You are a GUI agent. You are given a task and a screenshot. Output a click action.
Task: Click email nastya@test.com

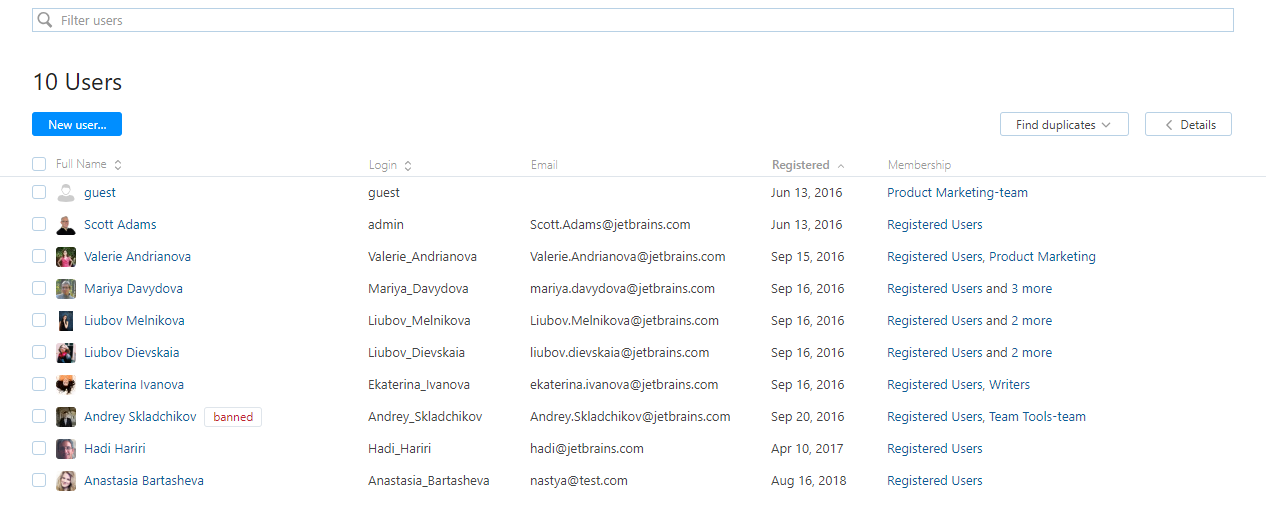(x=579, y=481)
